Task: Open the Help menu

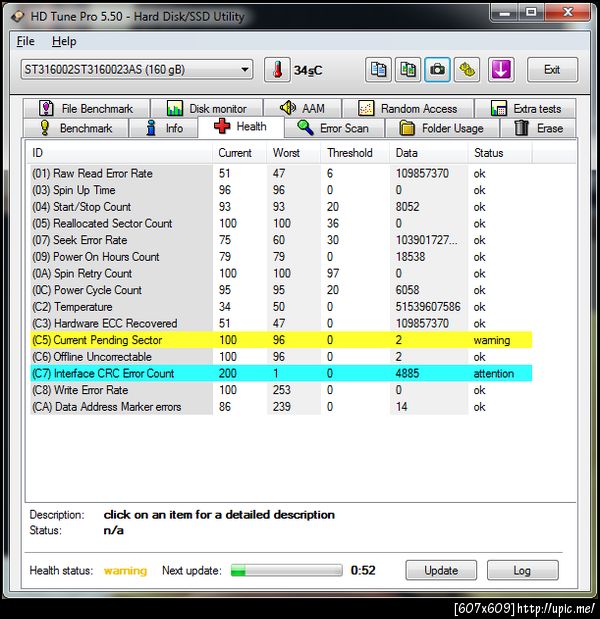Action: pyautogui.click(x=64, y=41)
